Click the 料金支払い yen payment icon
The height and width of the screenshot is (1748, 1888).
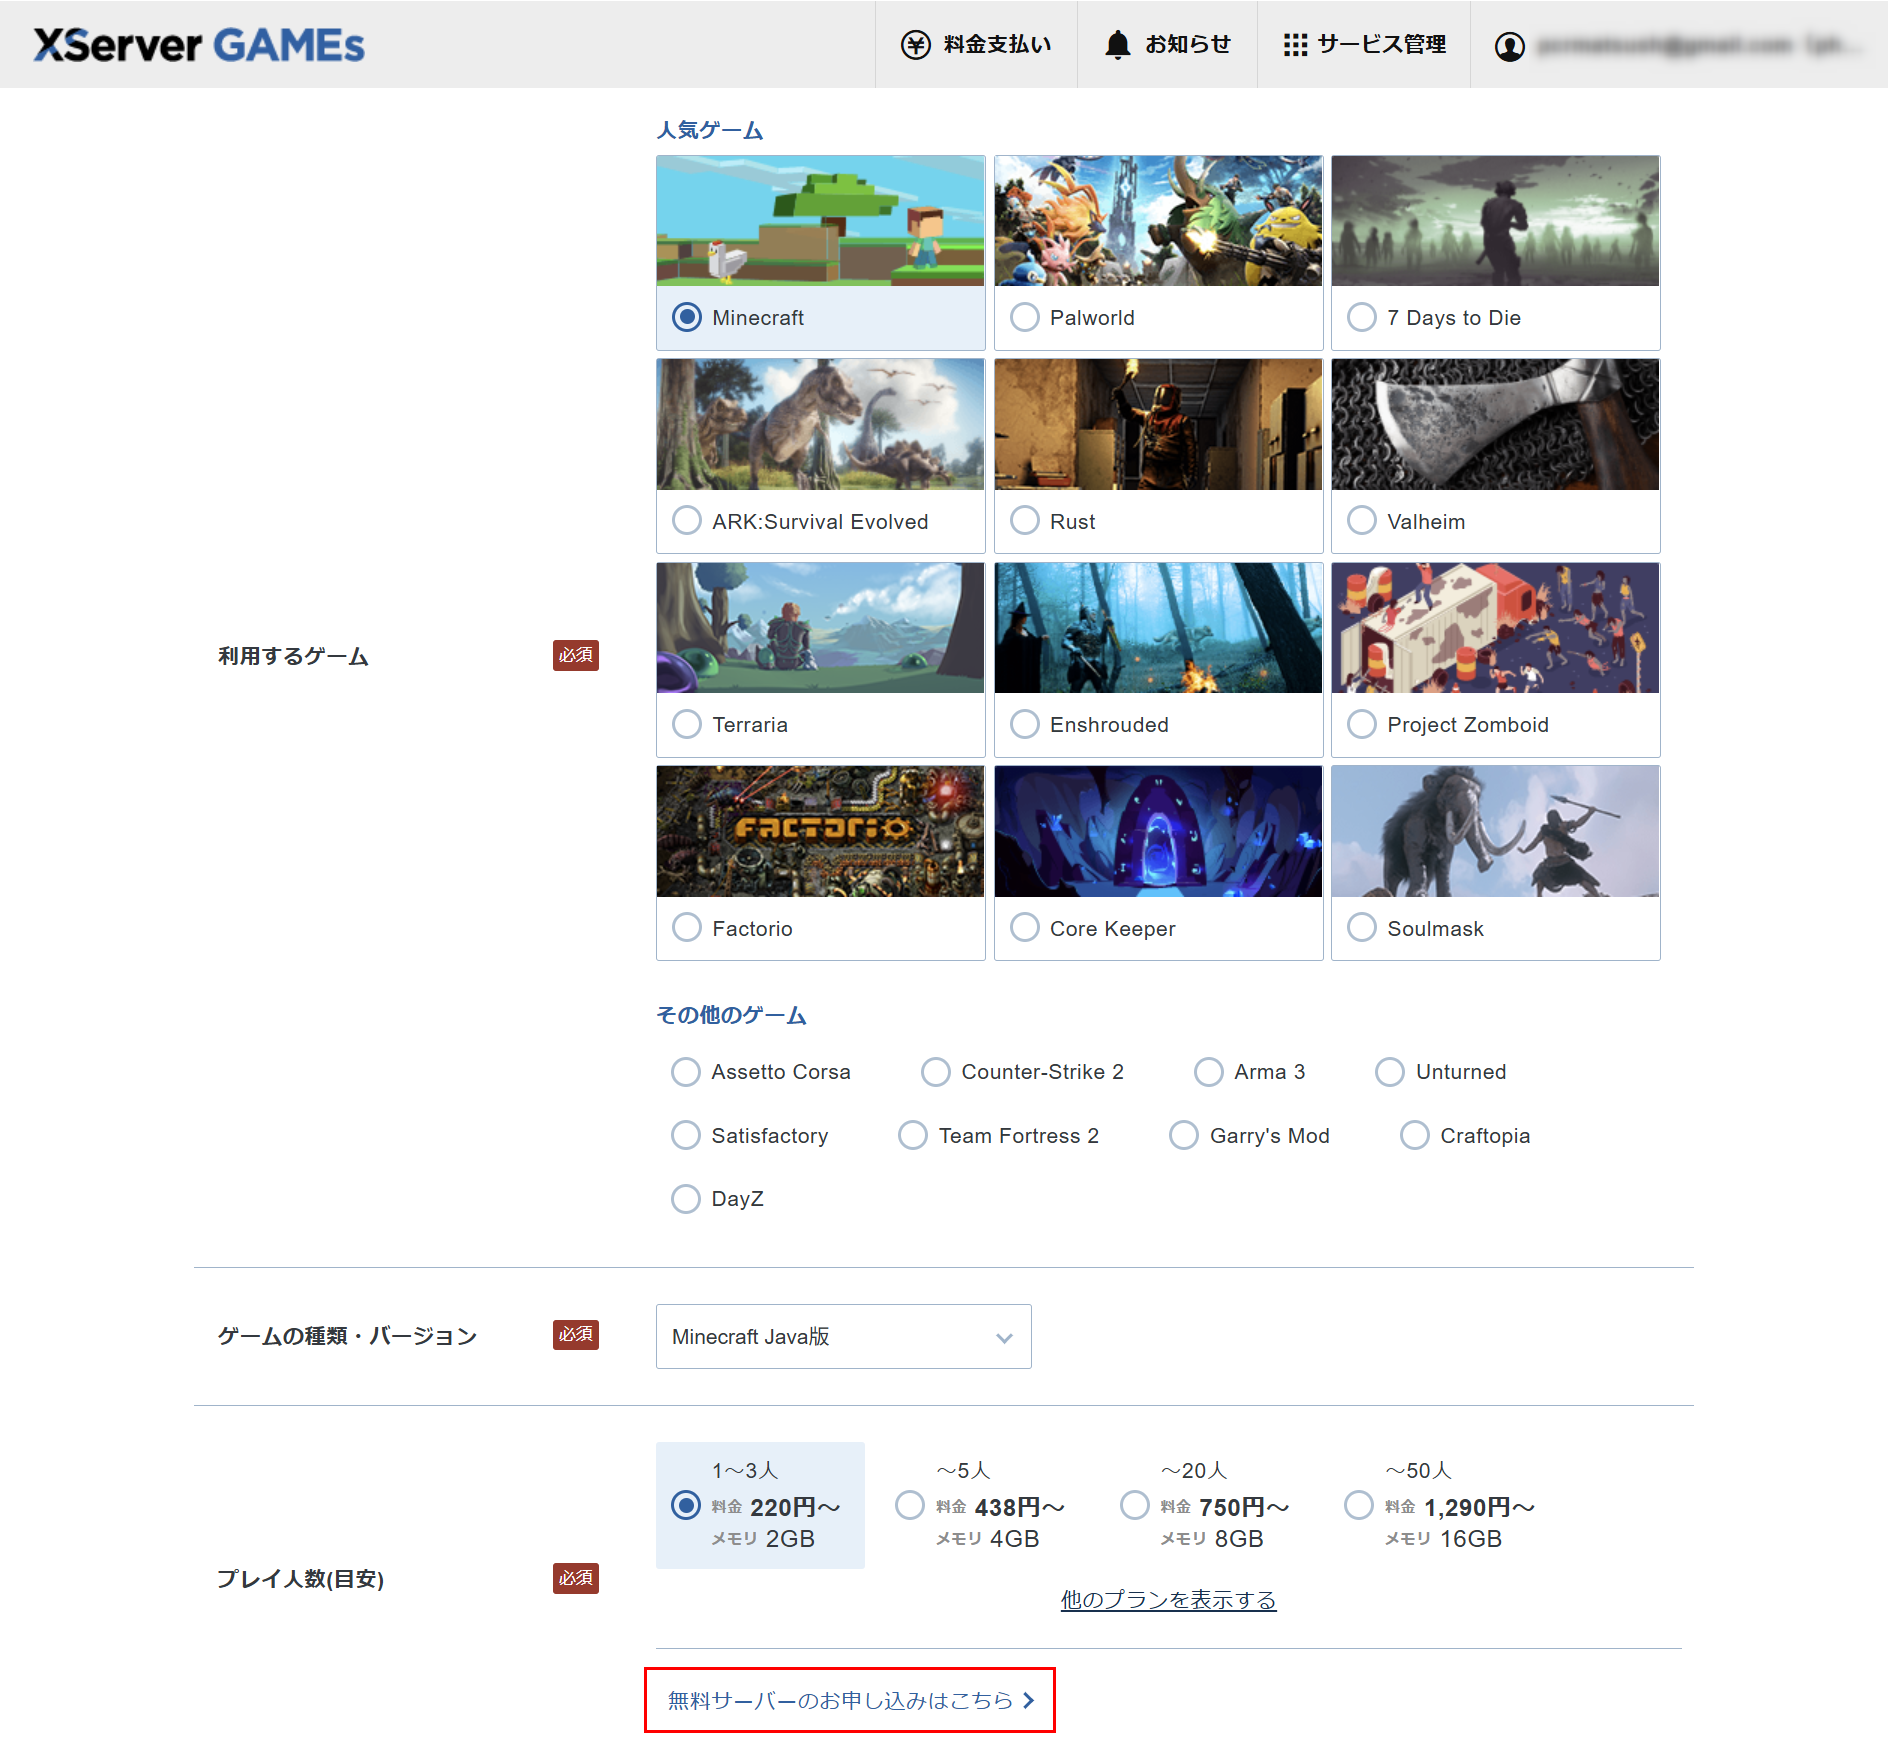[x=916, y=44]
